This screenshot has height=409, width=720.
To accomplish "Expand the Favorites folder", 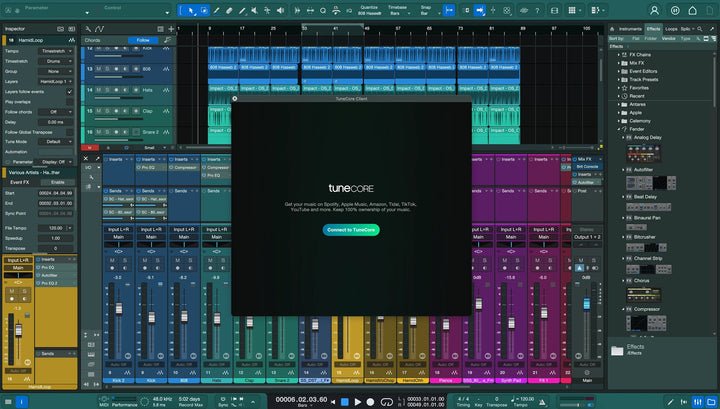I will click(619, 88).
